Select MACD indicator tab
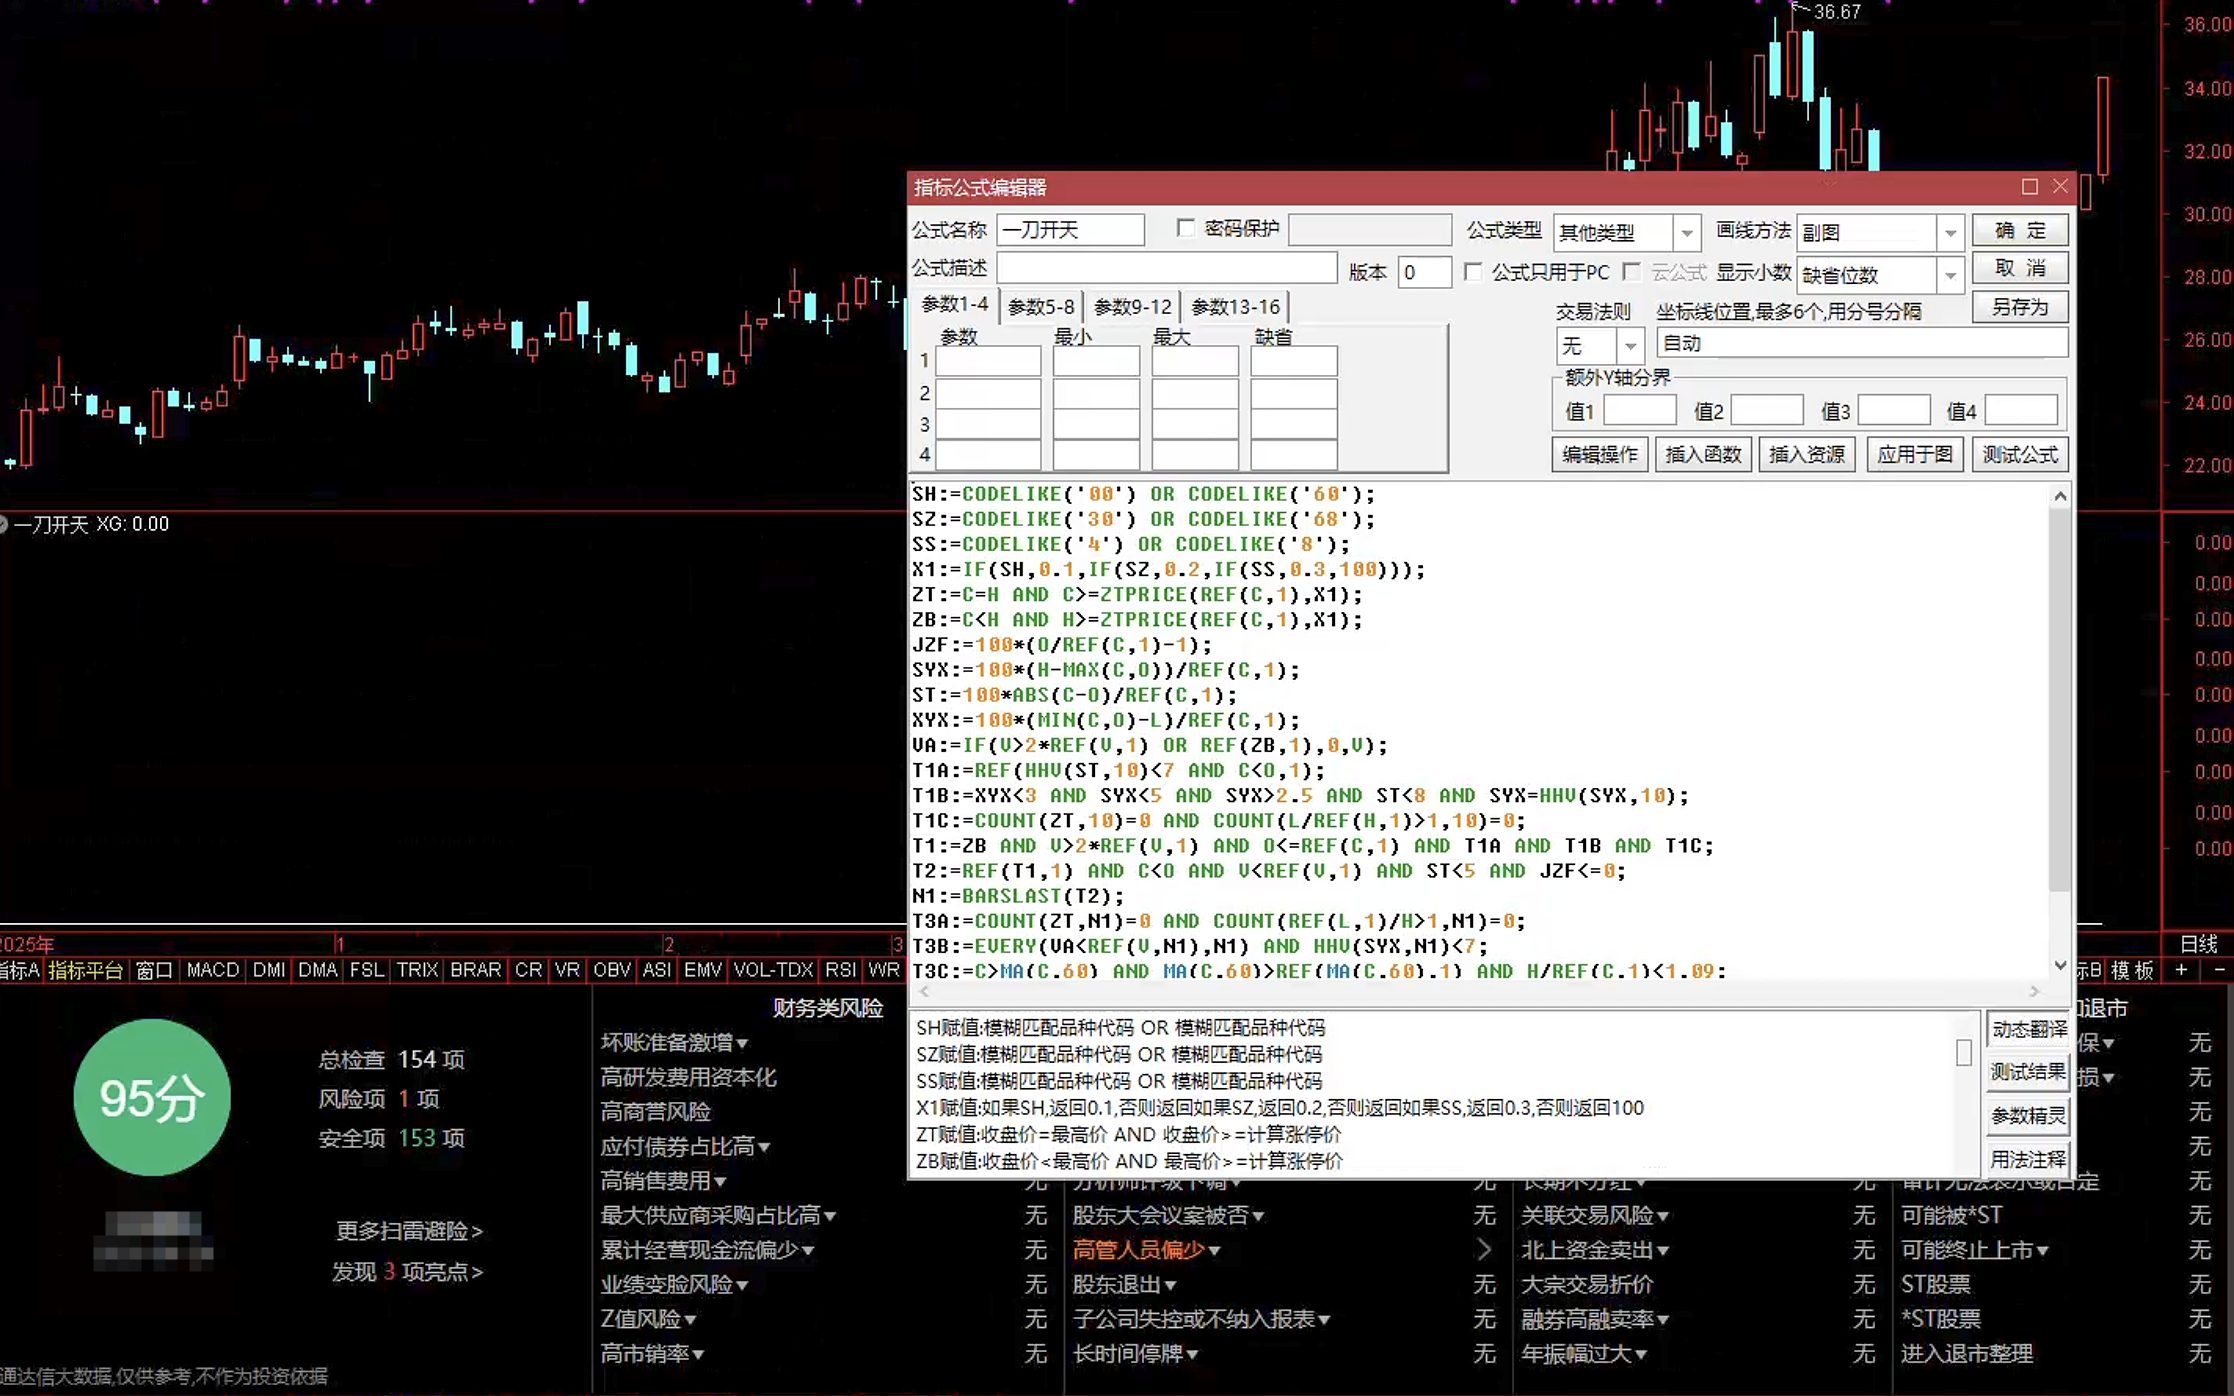2234x1396 pixels. pyautogui.click(x=213, y=970)
